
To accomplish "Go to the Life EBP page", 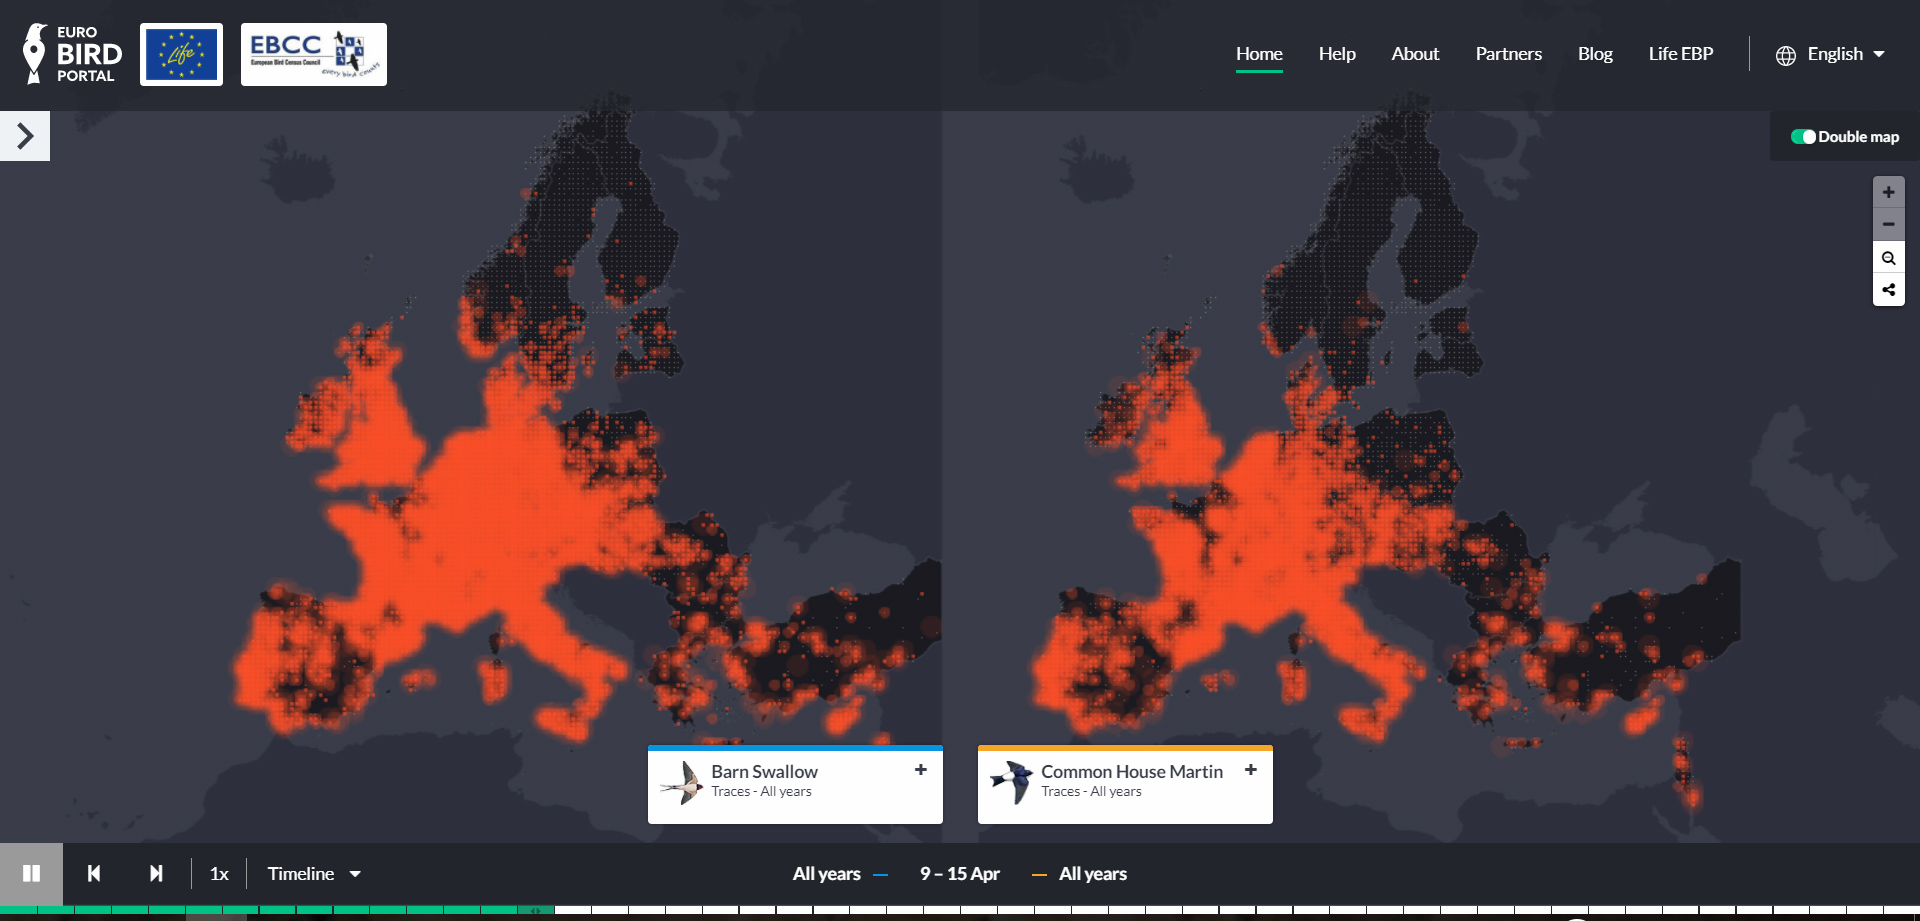I will click(x=1681, y=54).
